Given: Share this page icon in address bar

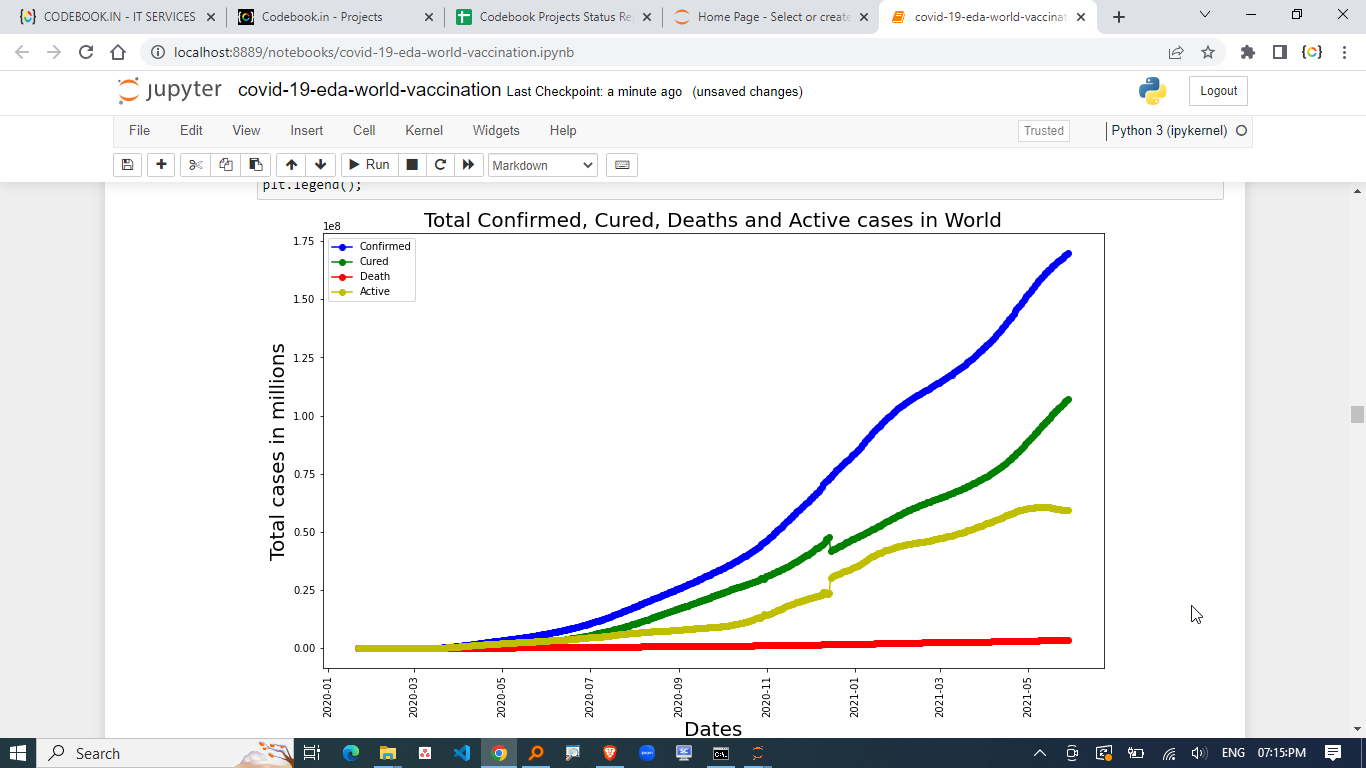Looking at the screenshot, I should (1176, 52).
